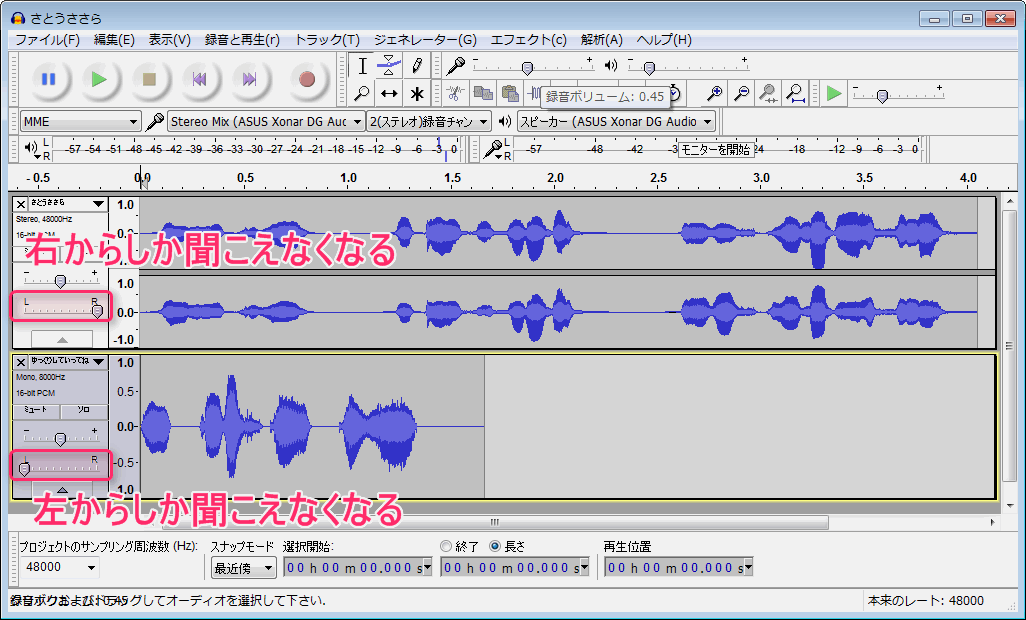Open the スピーカー playback device dropdown
The width and height of the screenshot is (1026, 620).
tap(616, 122)
